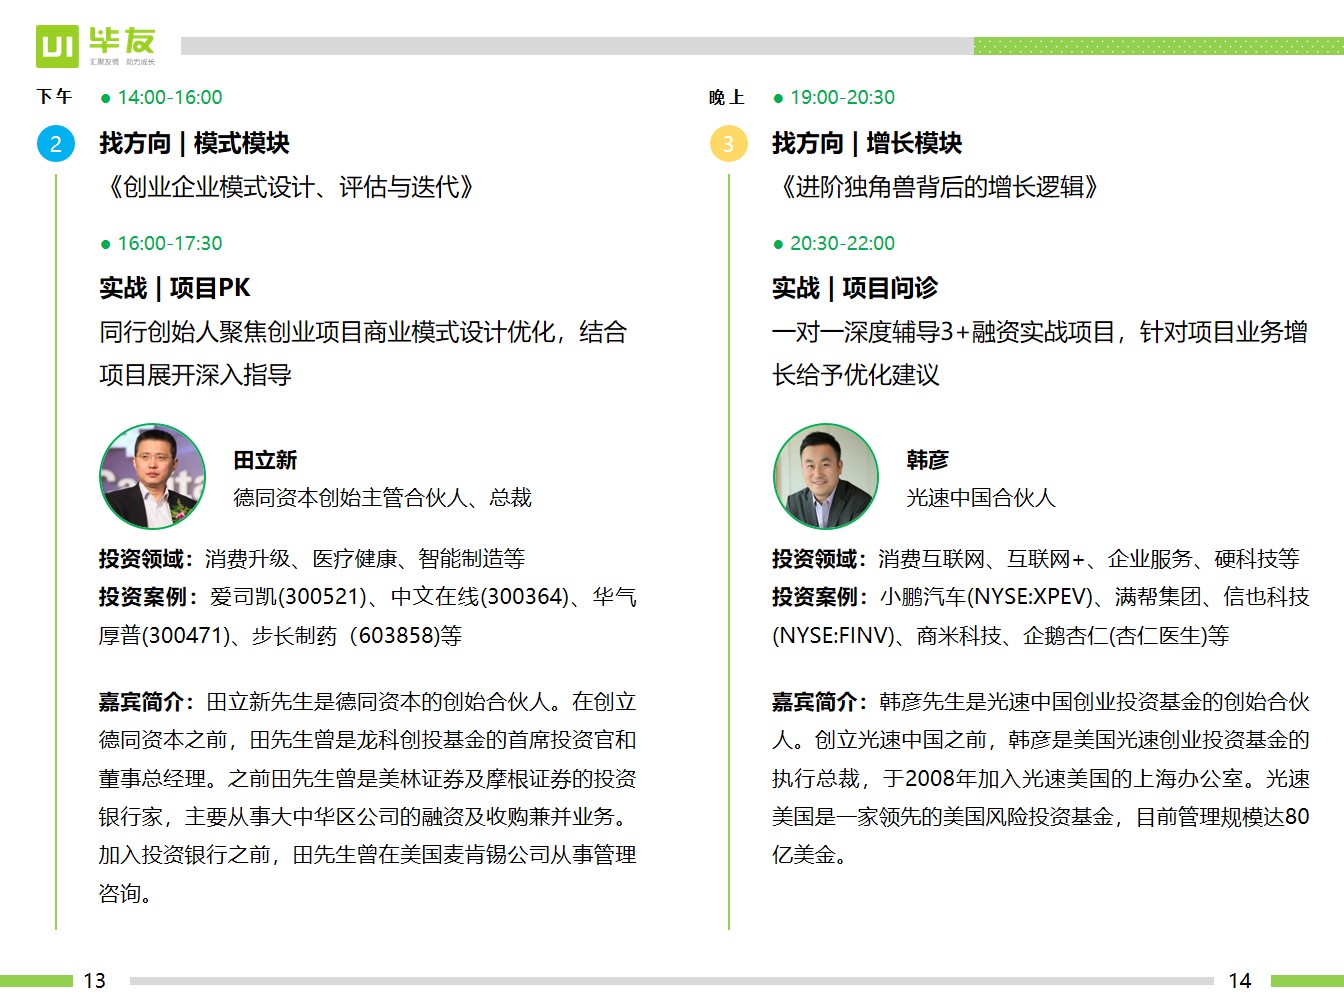Click the yellow number 3 circle
1344x1008 pixels.
[729, 143]
